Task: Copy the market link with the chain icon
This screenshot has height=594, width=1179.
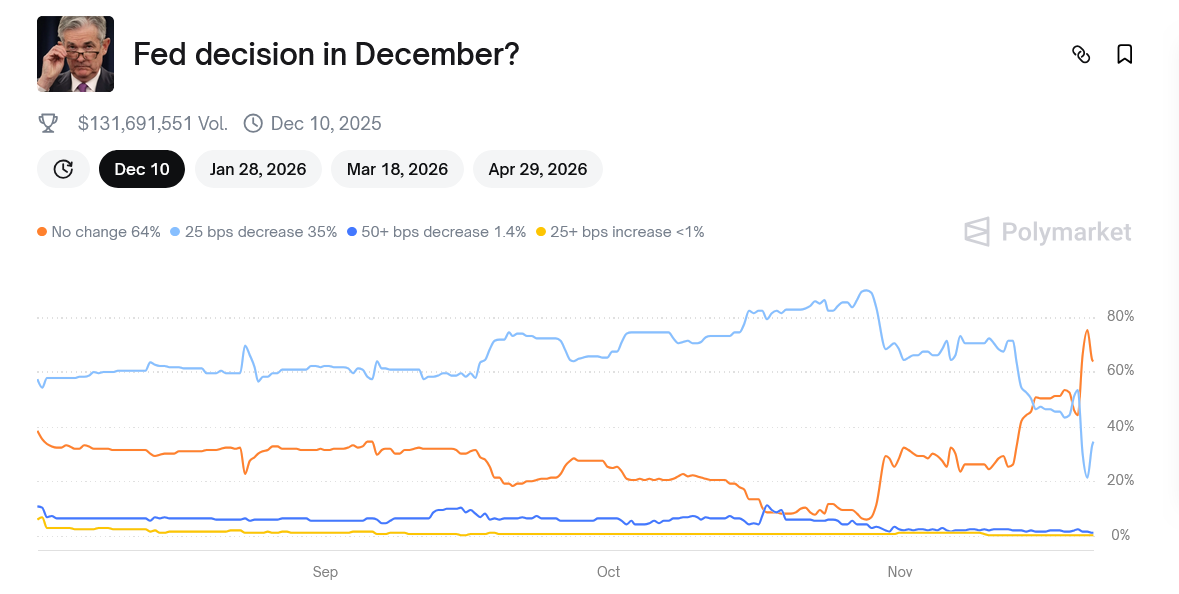Action: click(x=1080, y=54)
